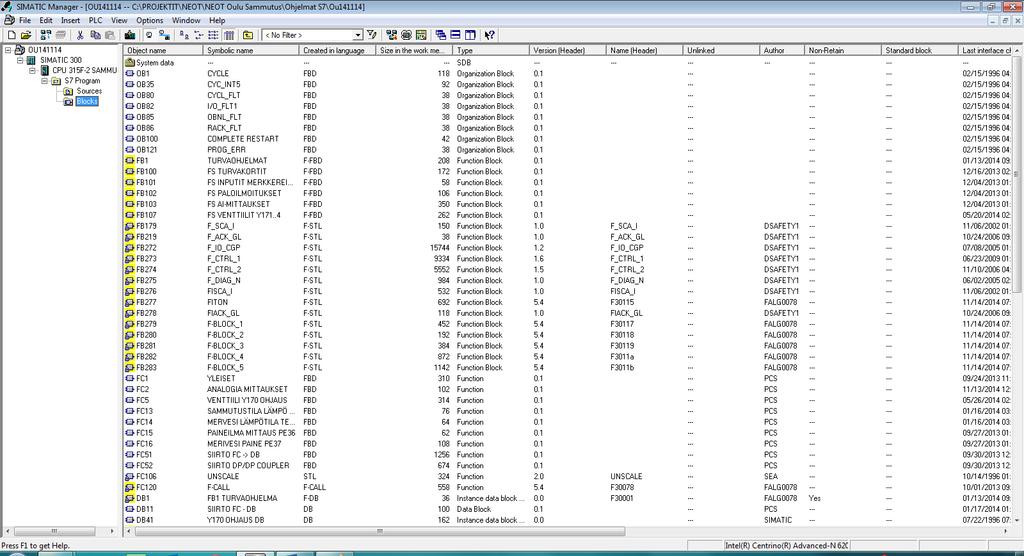The image size is (1024, 556).
Task: Open the Window menu
Action: (186, 20)
